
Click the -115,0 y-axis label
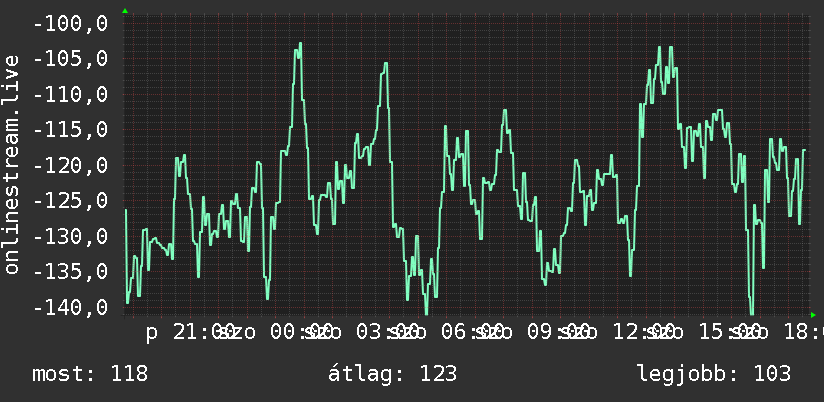pyautogui.click(x=70, y=130)
